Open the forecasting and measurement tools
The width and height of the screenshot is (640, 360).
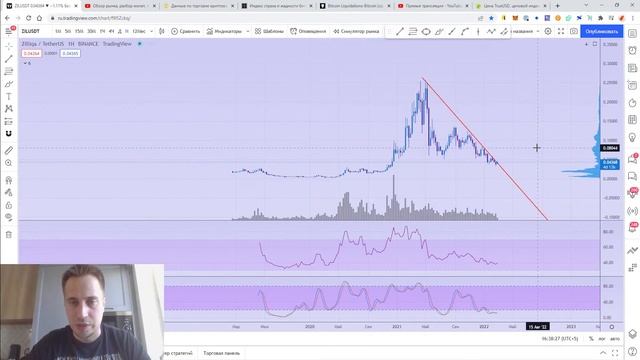coord(9,121)
